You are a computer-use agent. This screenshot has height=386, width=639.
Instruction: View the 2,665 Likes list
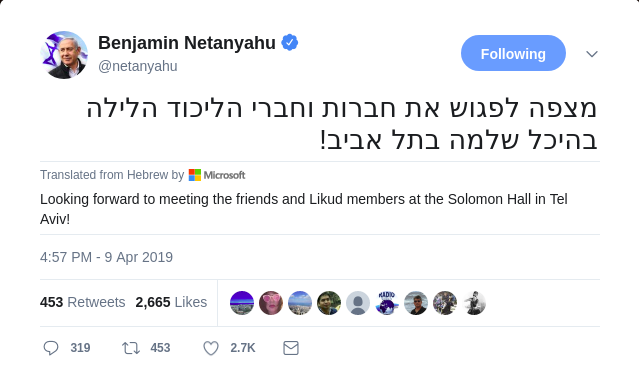pos(171,302)
